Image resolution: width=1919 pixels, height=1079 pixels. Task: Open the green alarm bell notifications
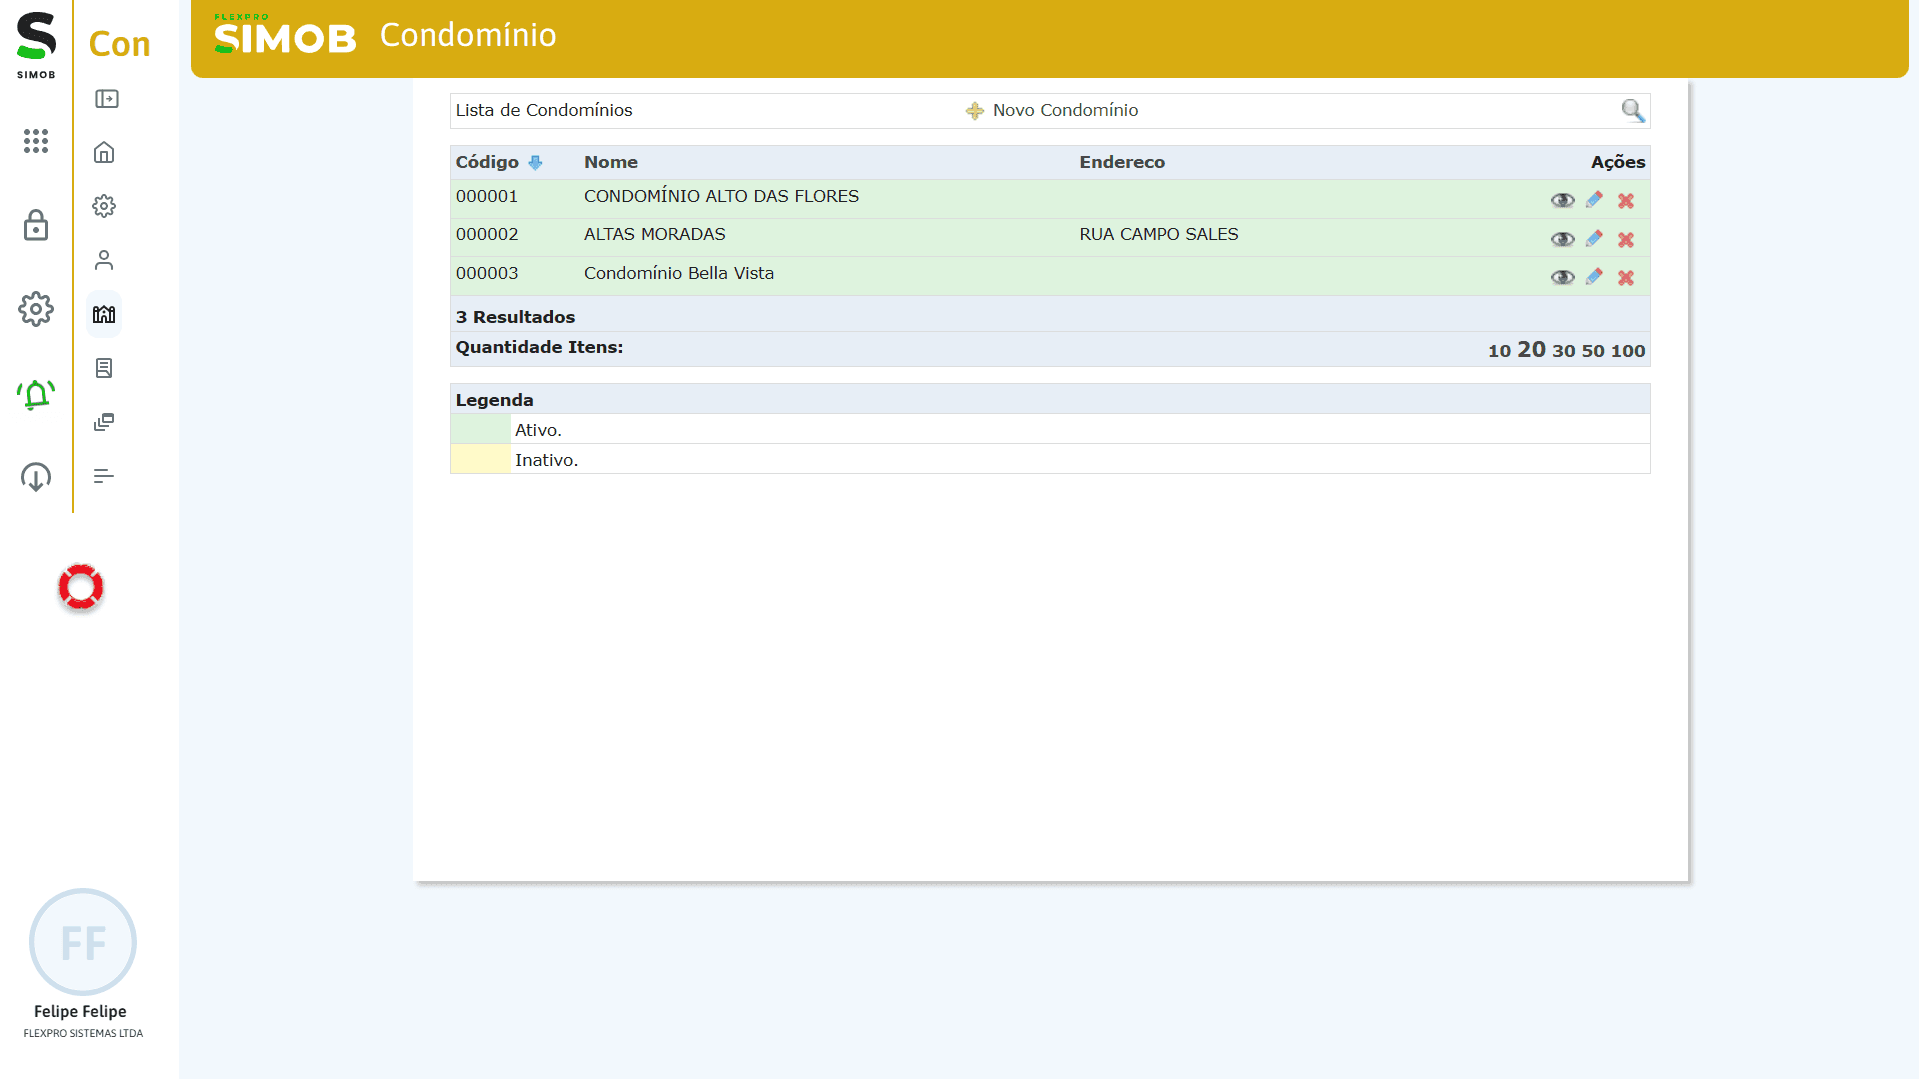[x=36, y=395]
